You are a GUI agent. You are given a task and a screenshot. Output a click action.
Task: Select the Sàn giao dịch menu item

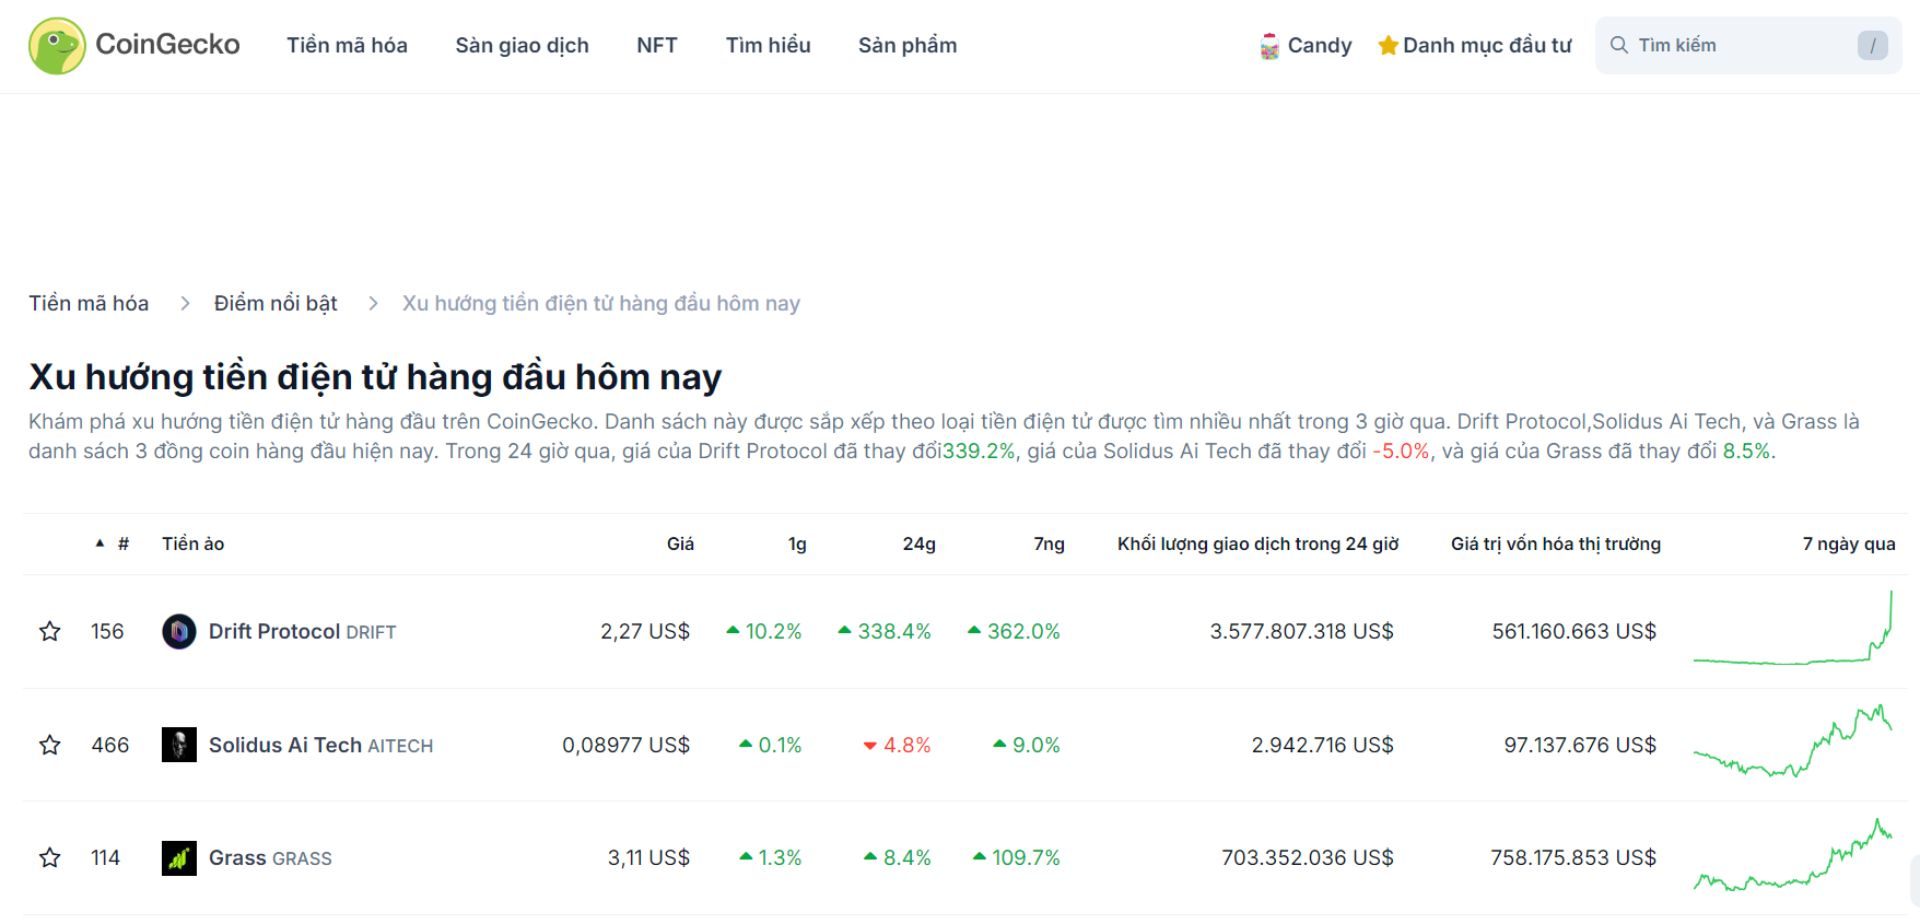coord(522,45)
